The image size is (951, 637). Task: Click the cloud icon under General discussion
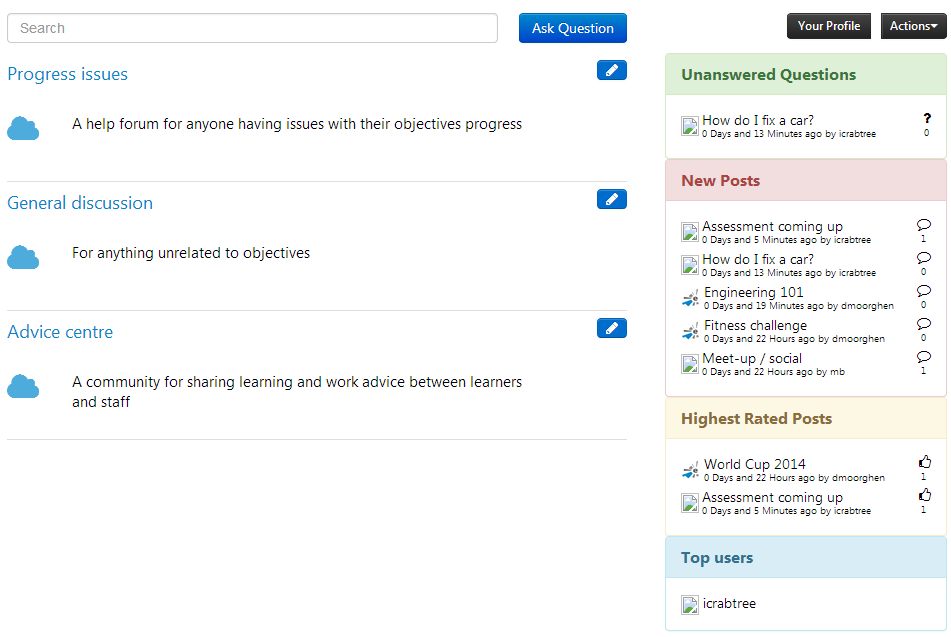tap(23, 257)
